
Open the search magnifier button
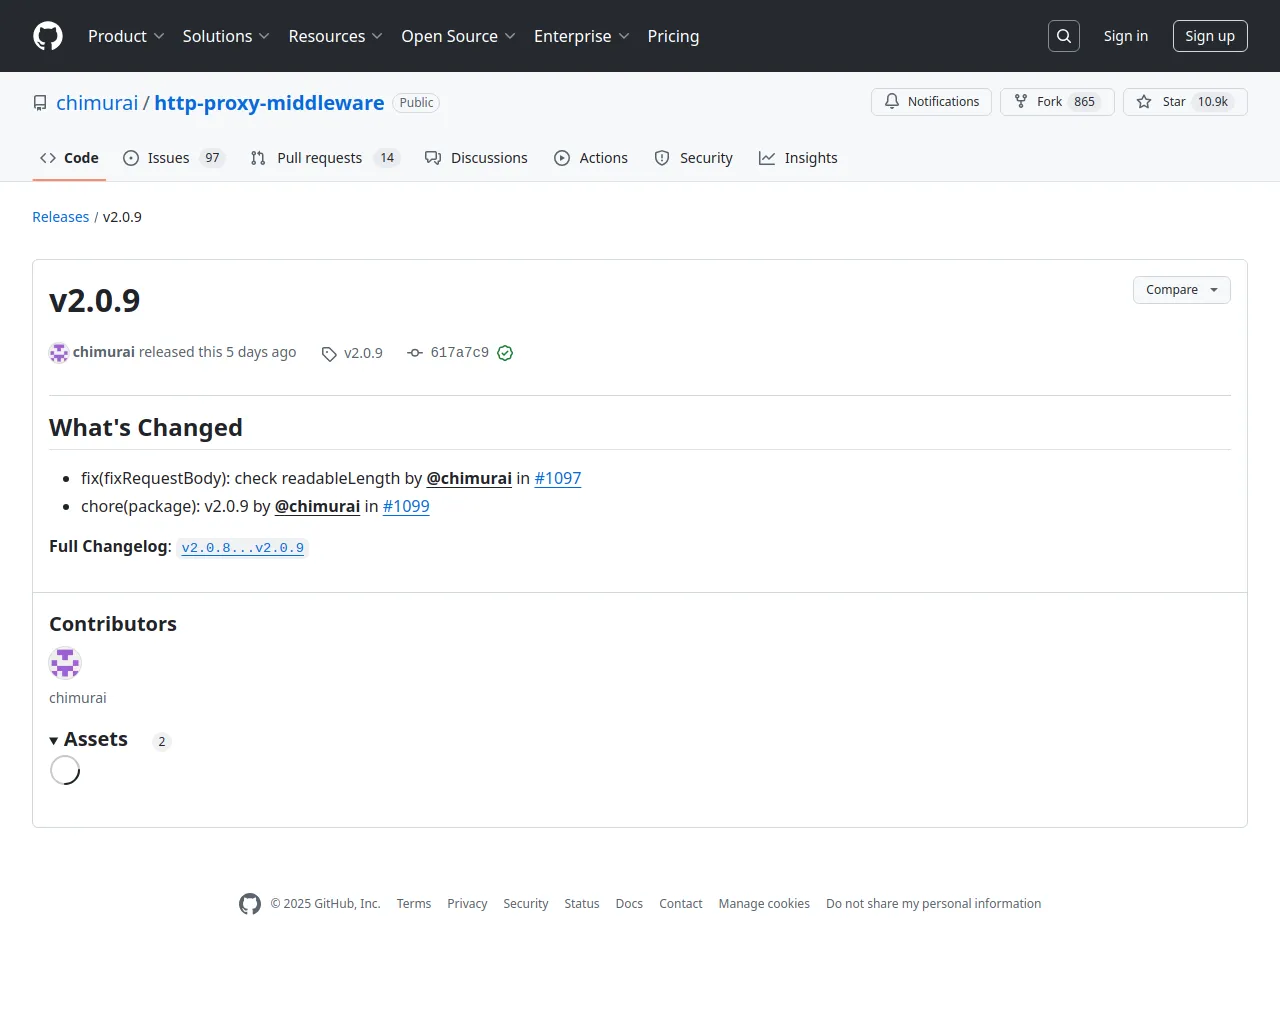click(1064, 36)
